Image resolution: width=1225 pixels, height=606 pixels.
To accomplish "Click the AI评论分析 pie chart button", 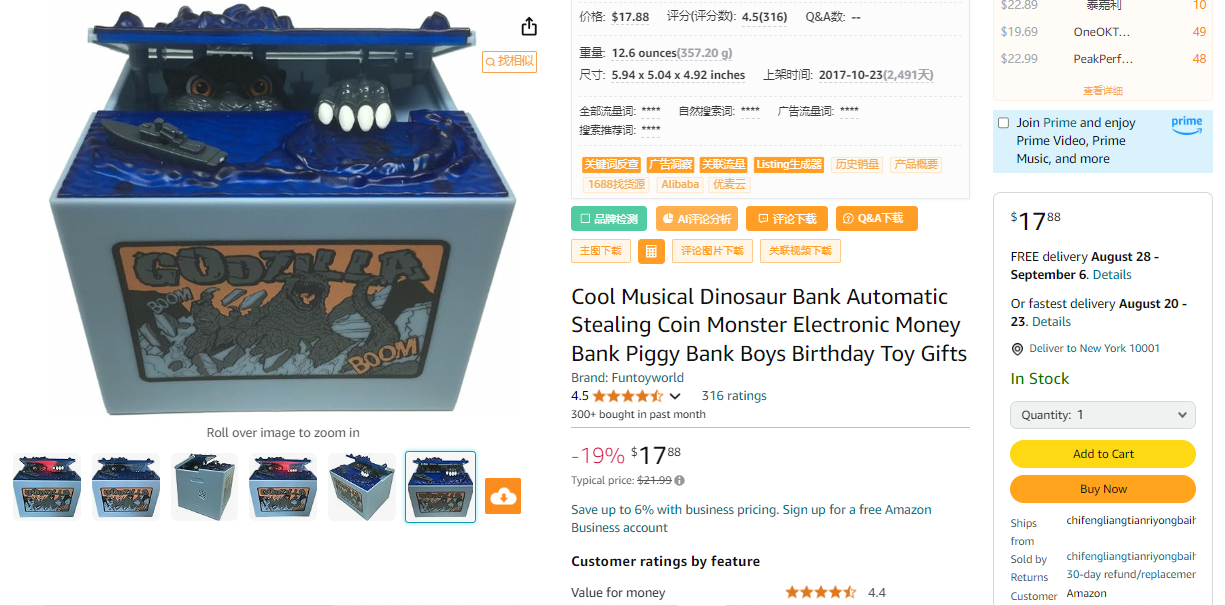I will coord(697,218).
